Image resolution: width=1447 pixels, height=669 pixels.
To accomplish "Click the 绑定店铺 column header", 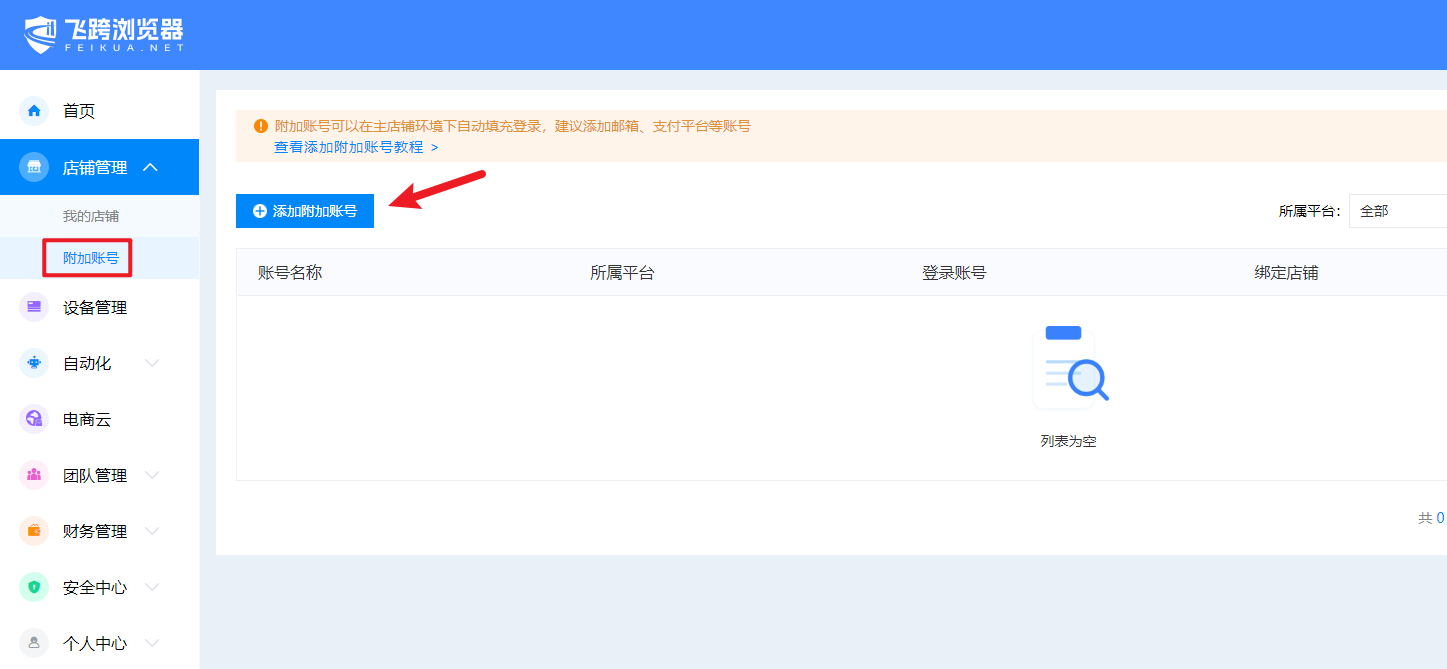I will tap(1286, 272).
